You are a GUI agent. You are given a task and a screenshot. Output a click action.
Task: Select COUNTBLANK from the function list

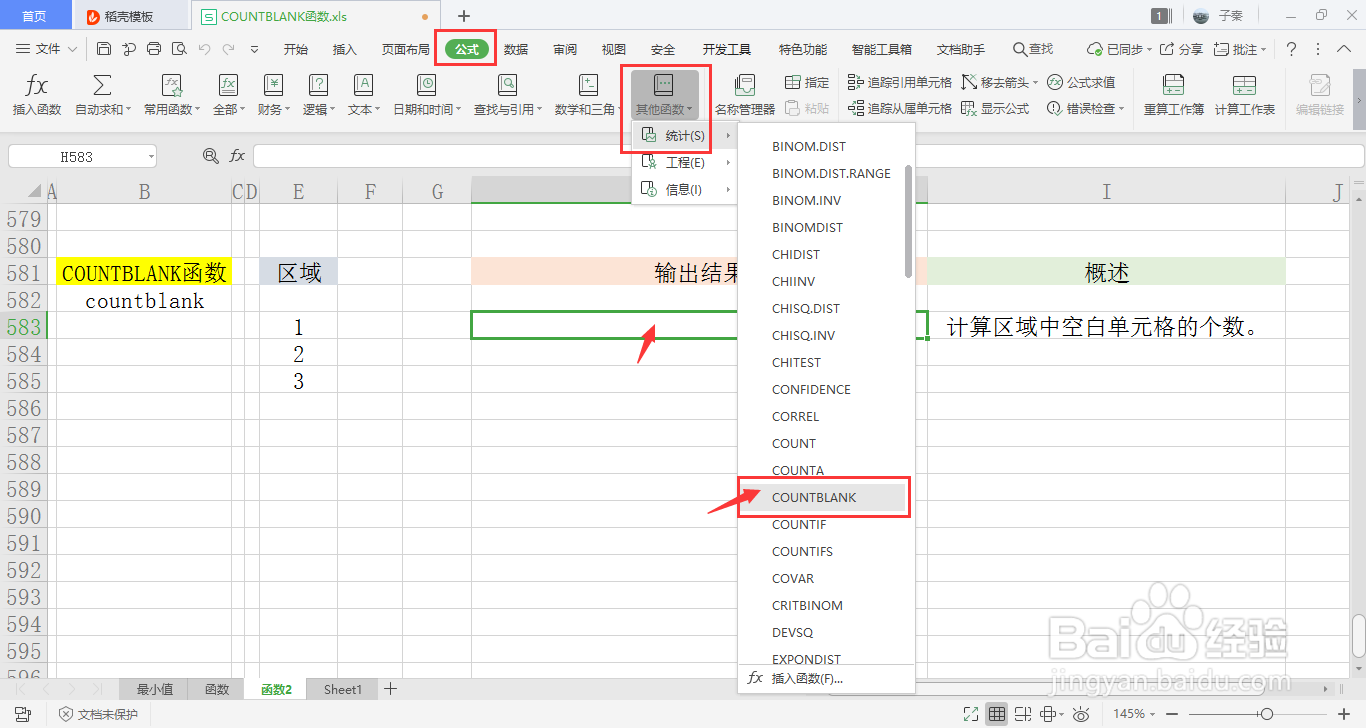tap(815, 497)
